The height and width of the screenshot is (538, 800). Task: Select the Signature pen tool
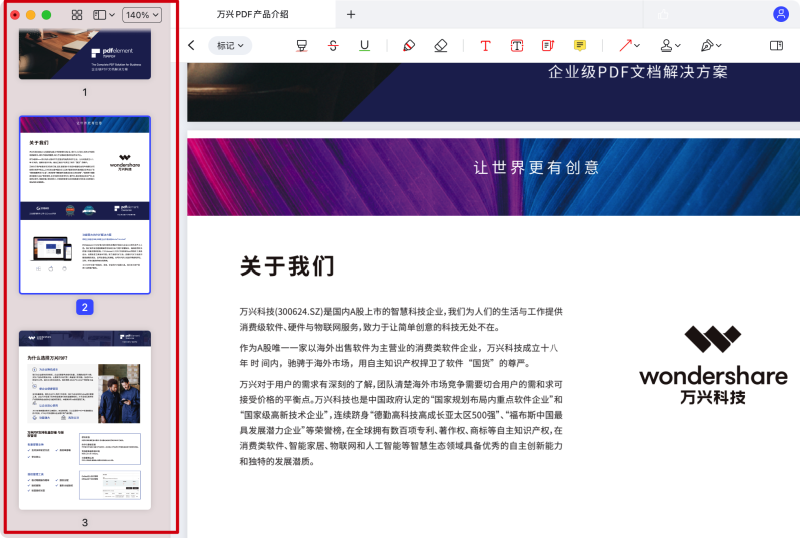click(x=707, y=45)
